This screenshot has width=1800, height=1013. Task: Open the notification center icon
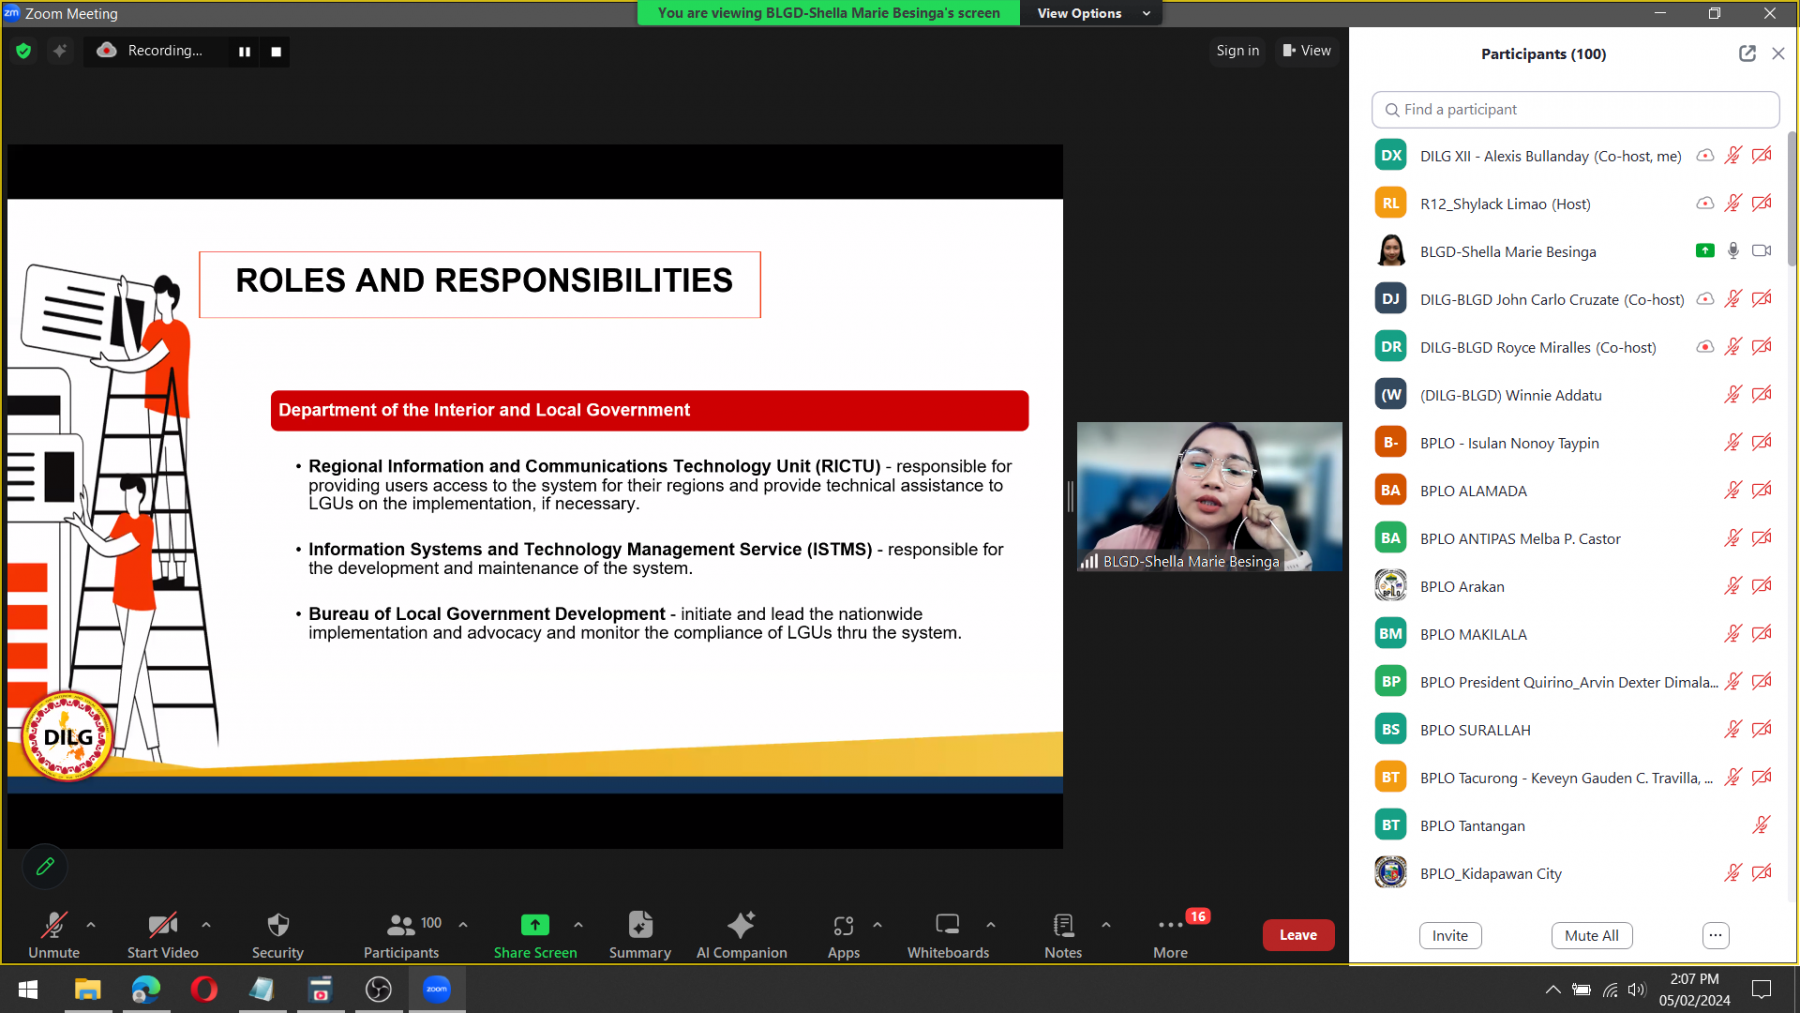point(1762,990)
